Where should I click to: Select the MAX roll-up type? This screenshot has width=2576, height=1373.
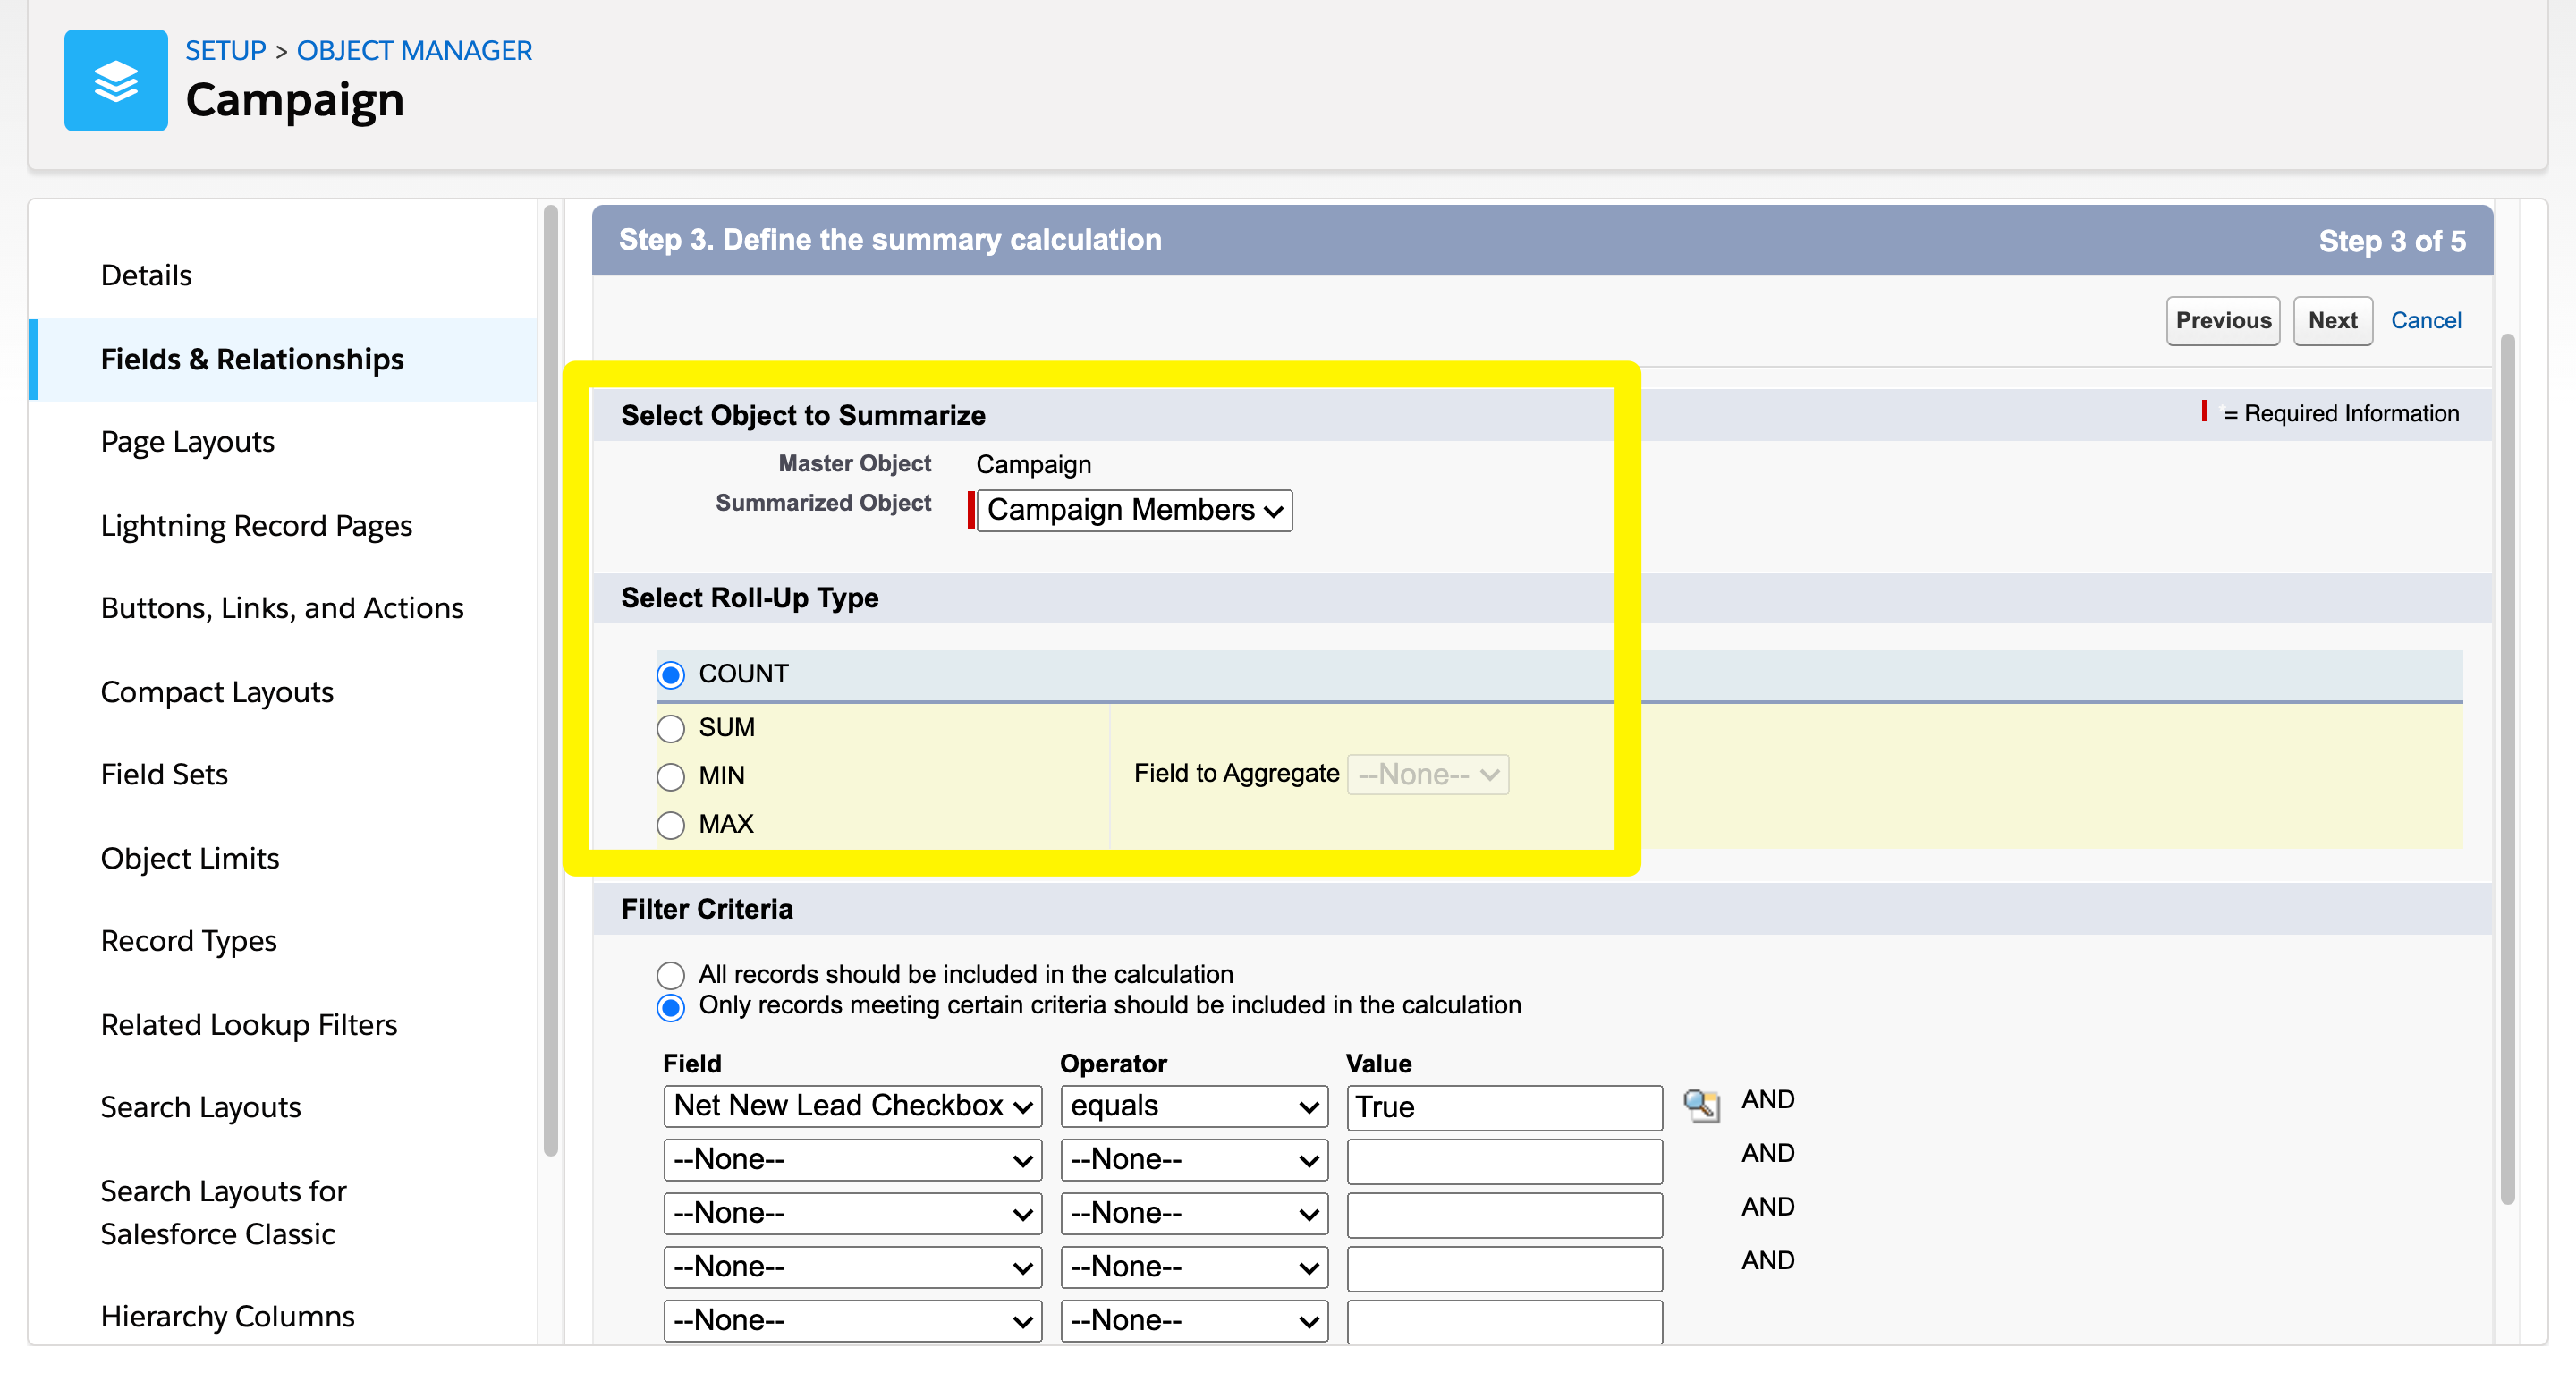(x=671, y=825)
